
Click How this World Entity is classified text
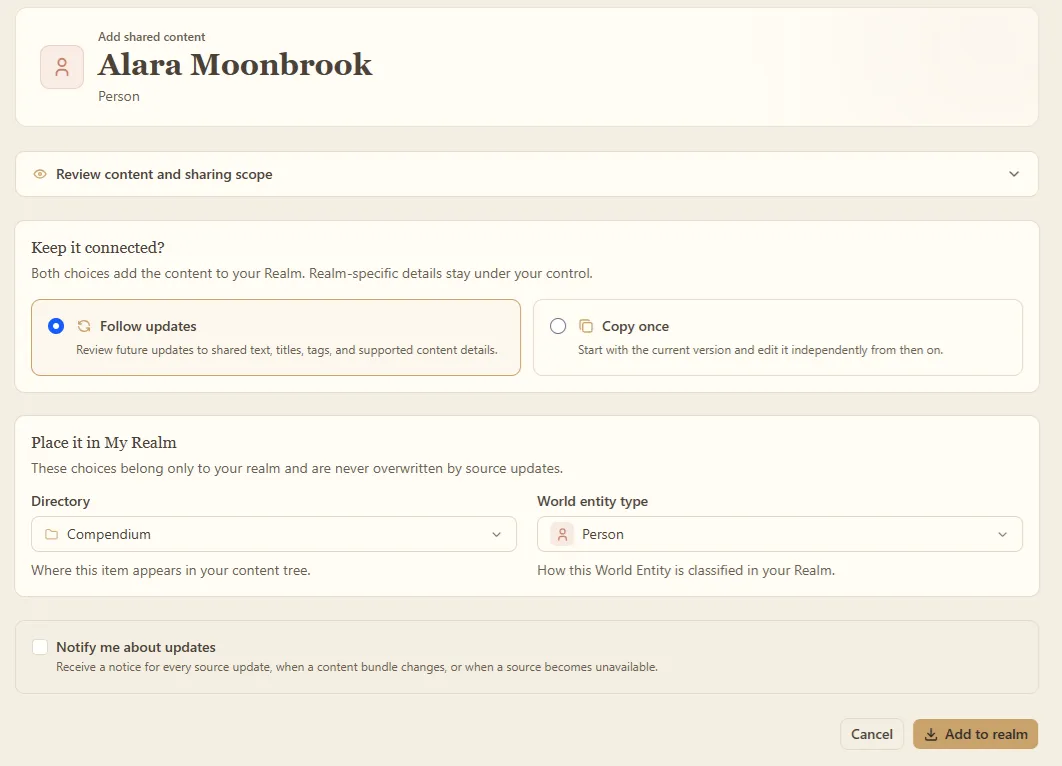pos(686,570)
